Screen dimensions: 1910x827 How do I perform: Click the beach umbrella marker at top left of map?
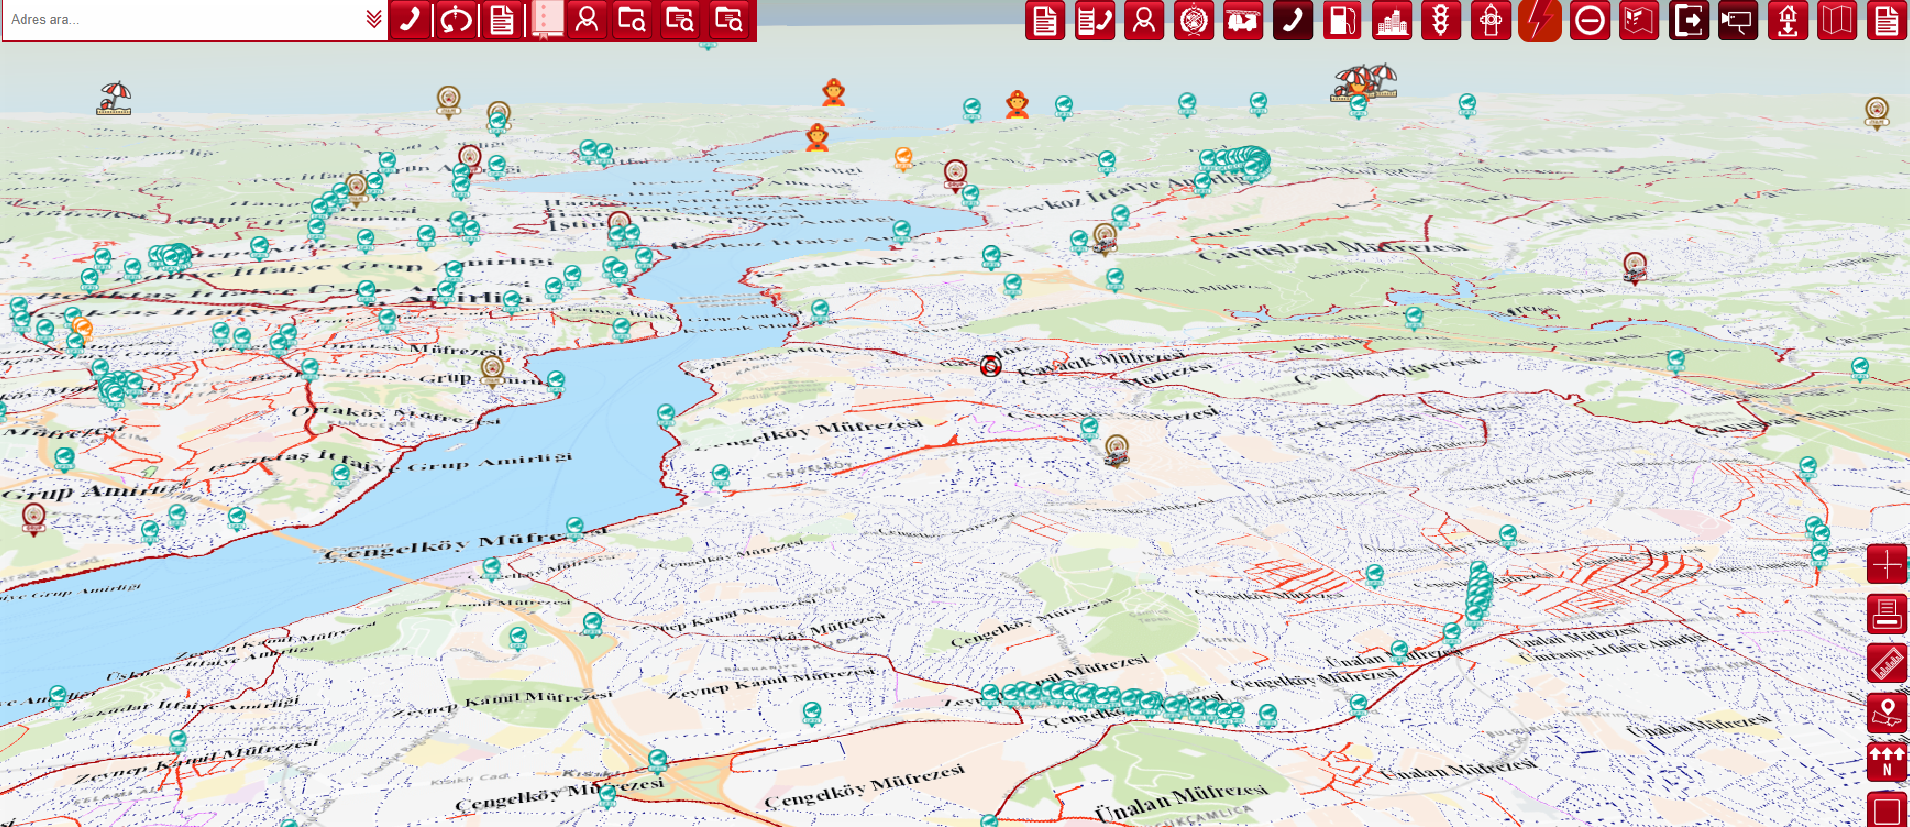pos(114,98)
